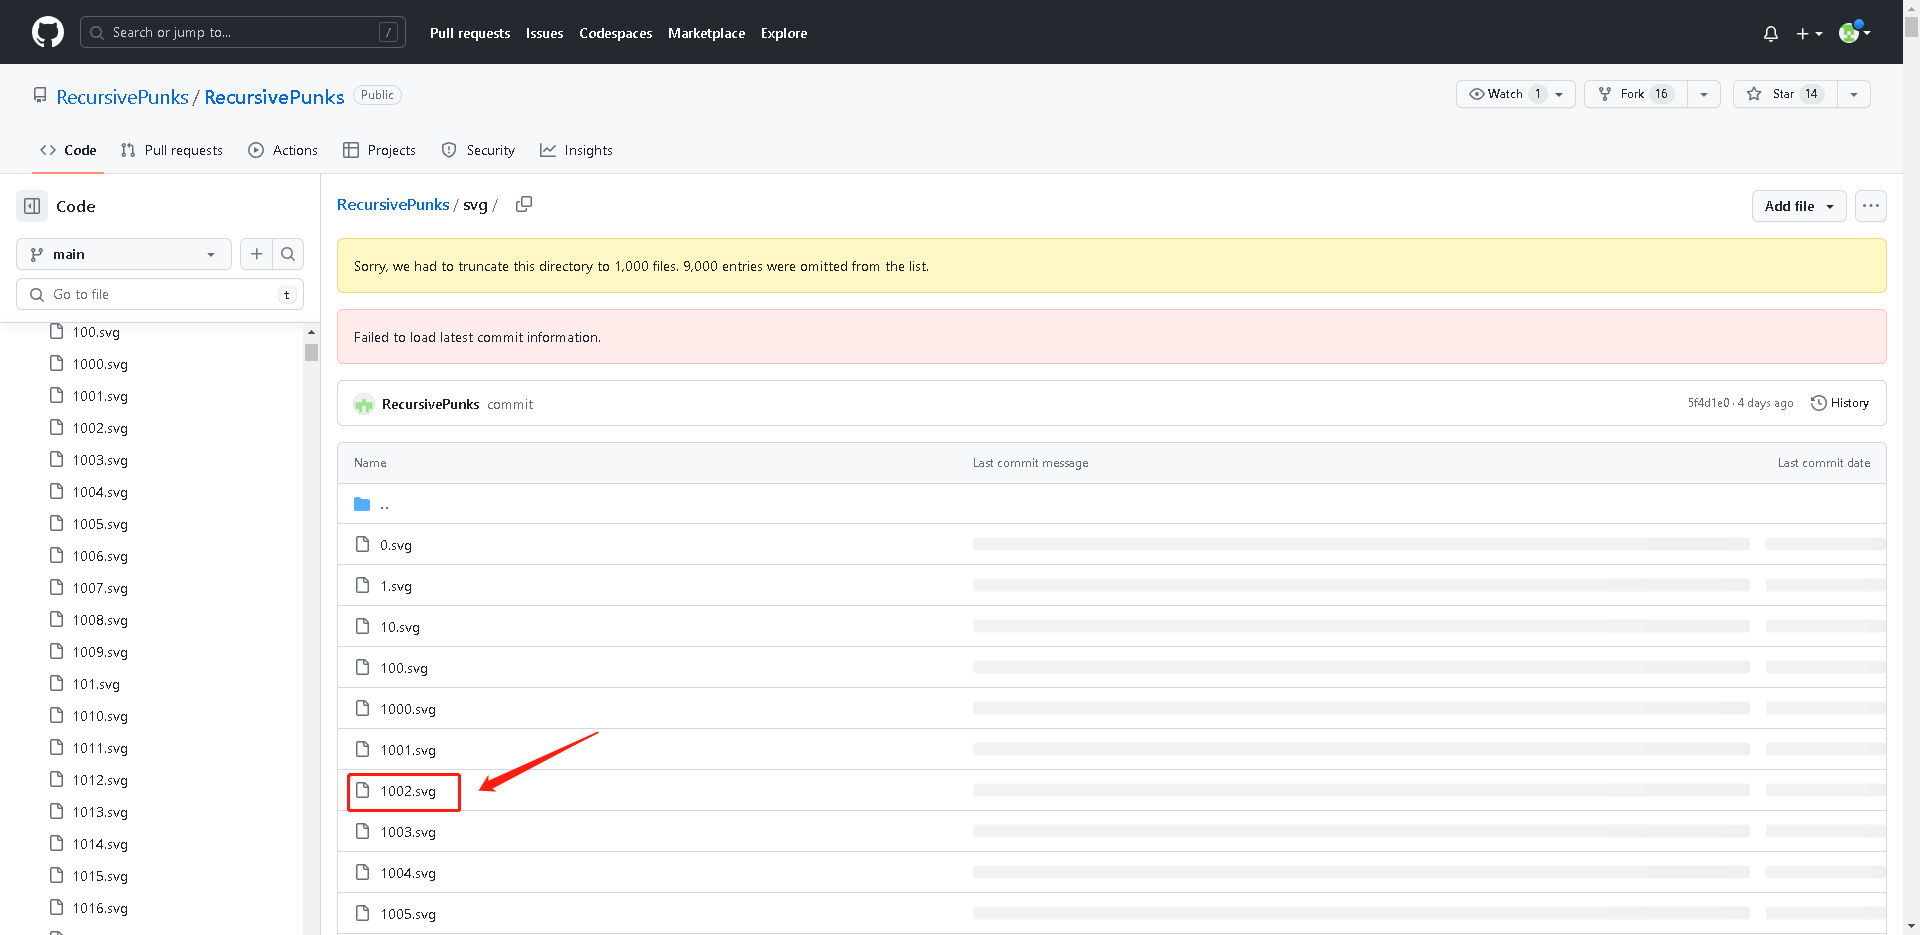Open the commit History link
This screenshot has height=935, width=1920.
coord(1840,403)
